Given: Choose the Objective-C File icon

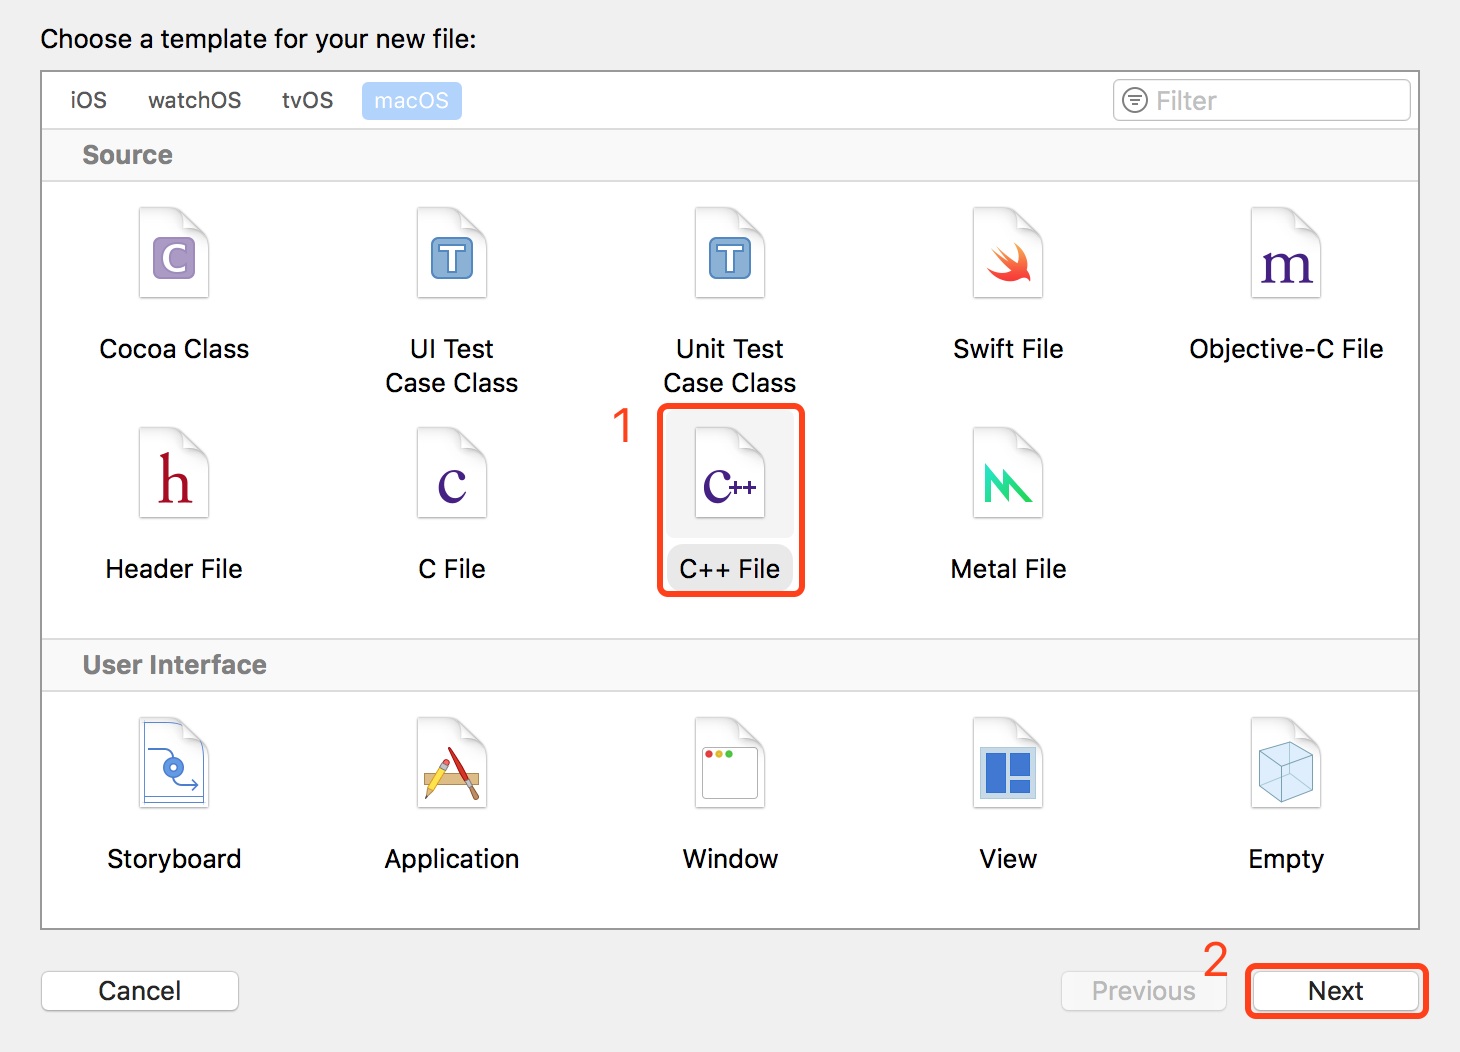Looking at the screenshot, I should 1286,253.
